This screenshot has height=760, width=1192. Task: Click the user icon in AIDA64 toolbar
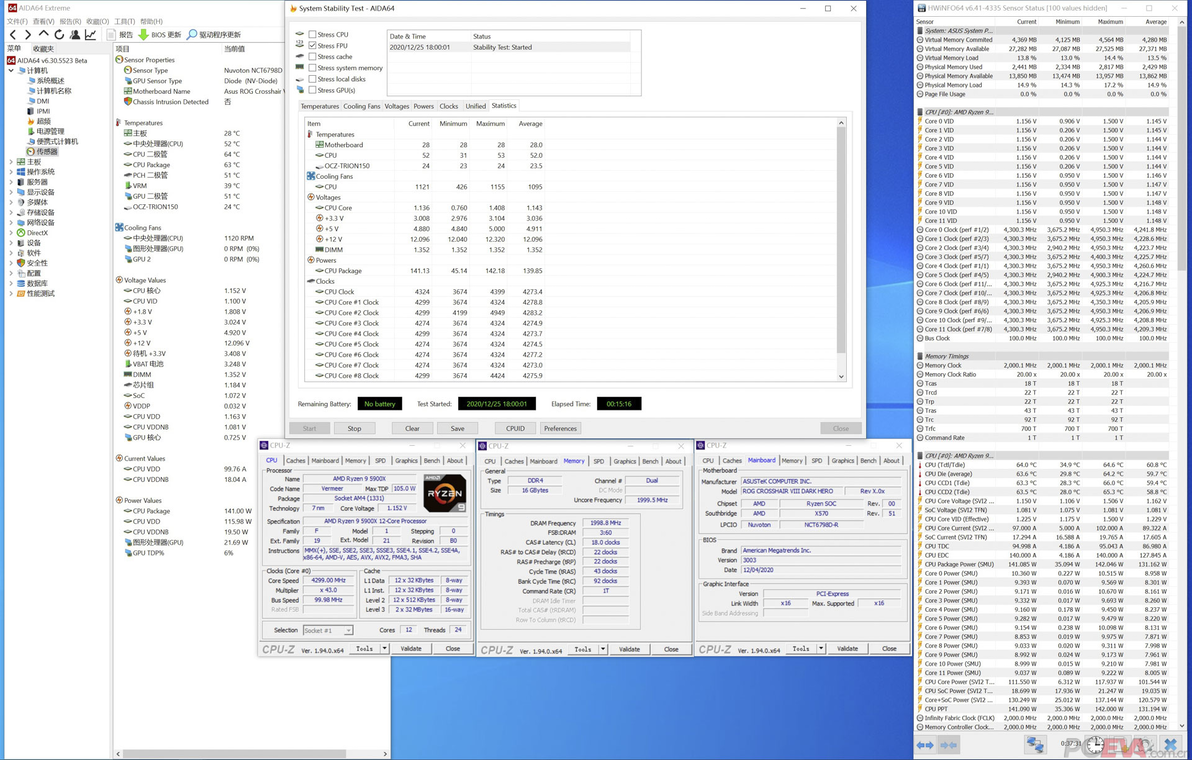[75, 35]
